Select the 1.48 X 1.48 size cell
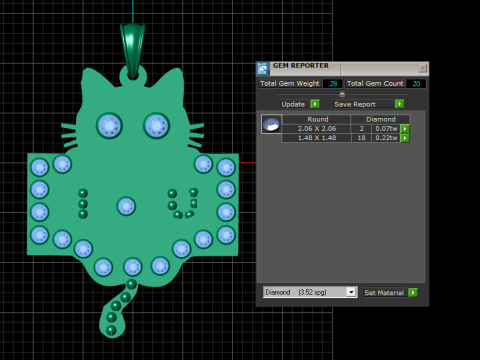This screenshot has height=360, width=480. point(317,138)
